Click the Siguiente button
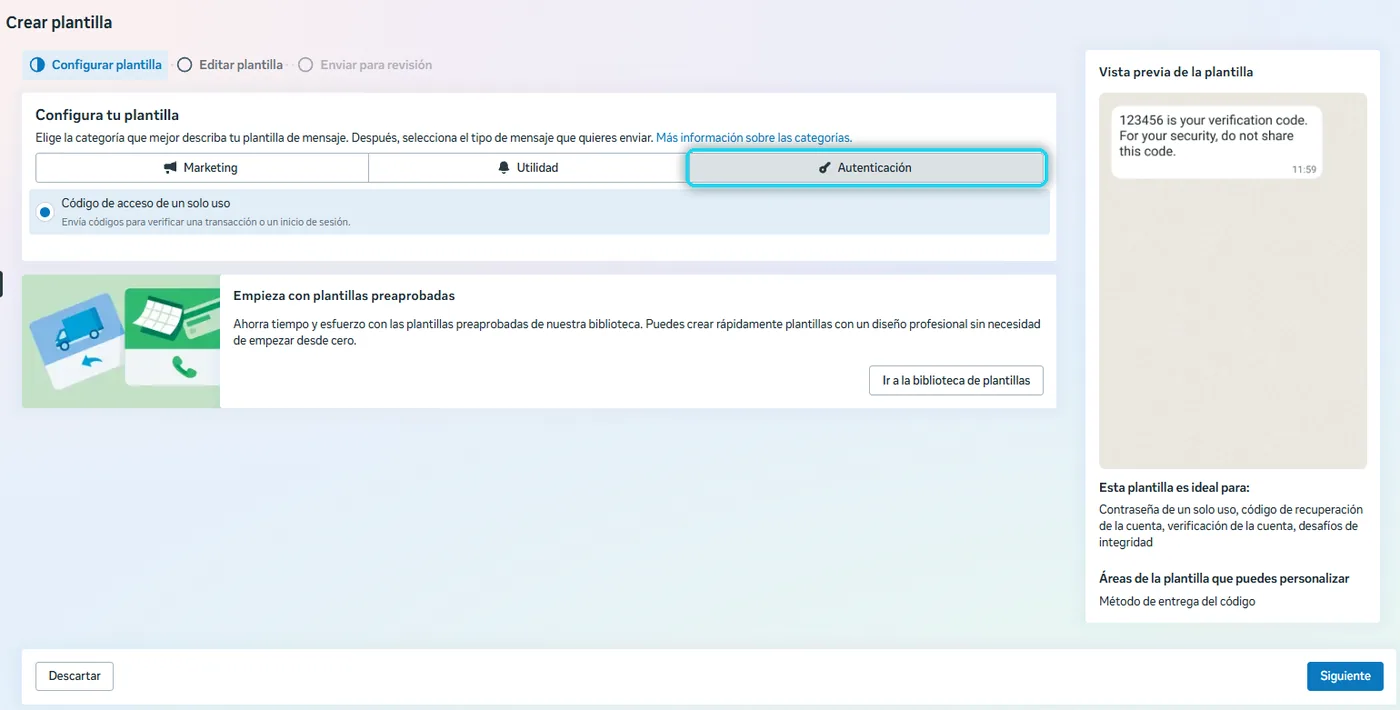This screenshot has height=710, width=1400. 1345,676
